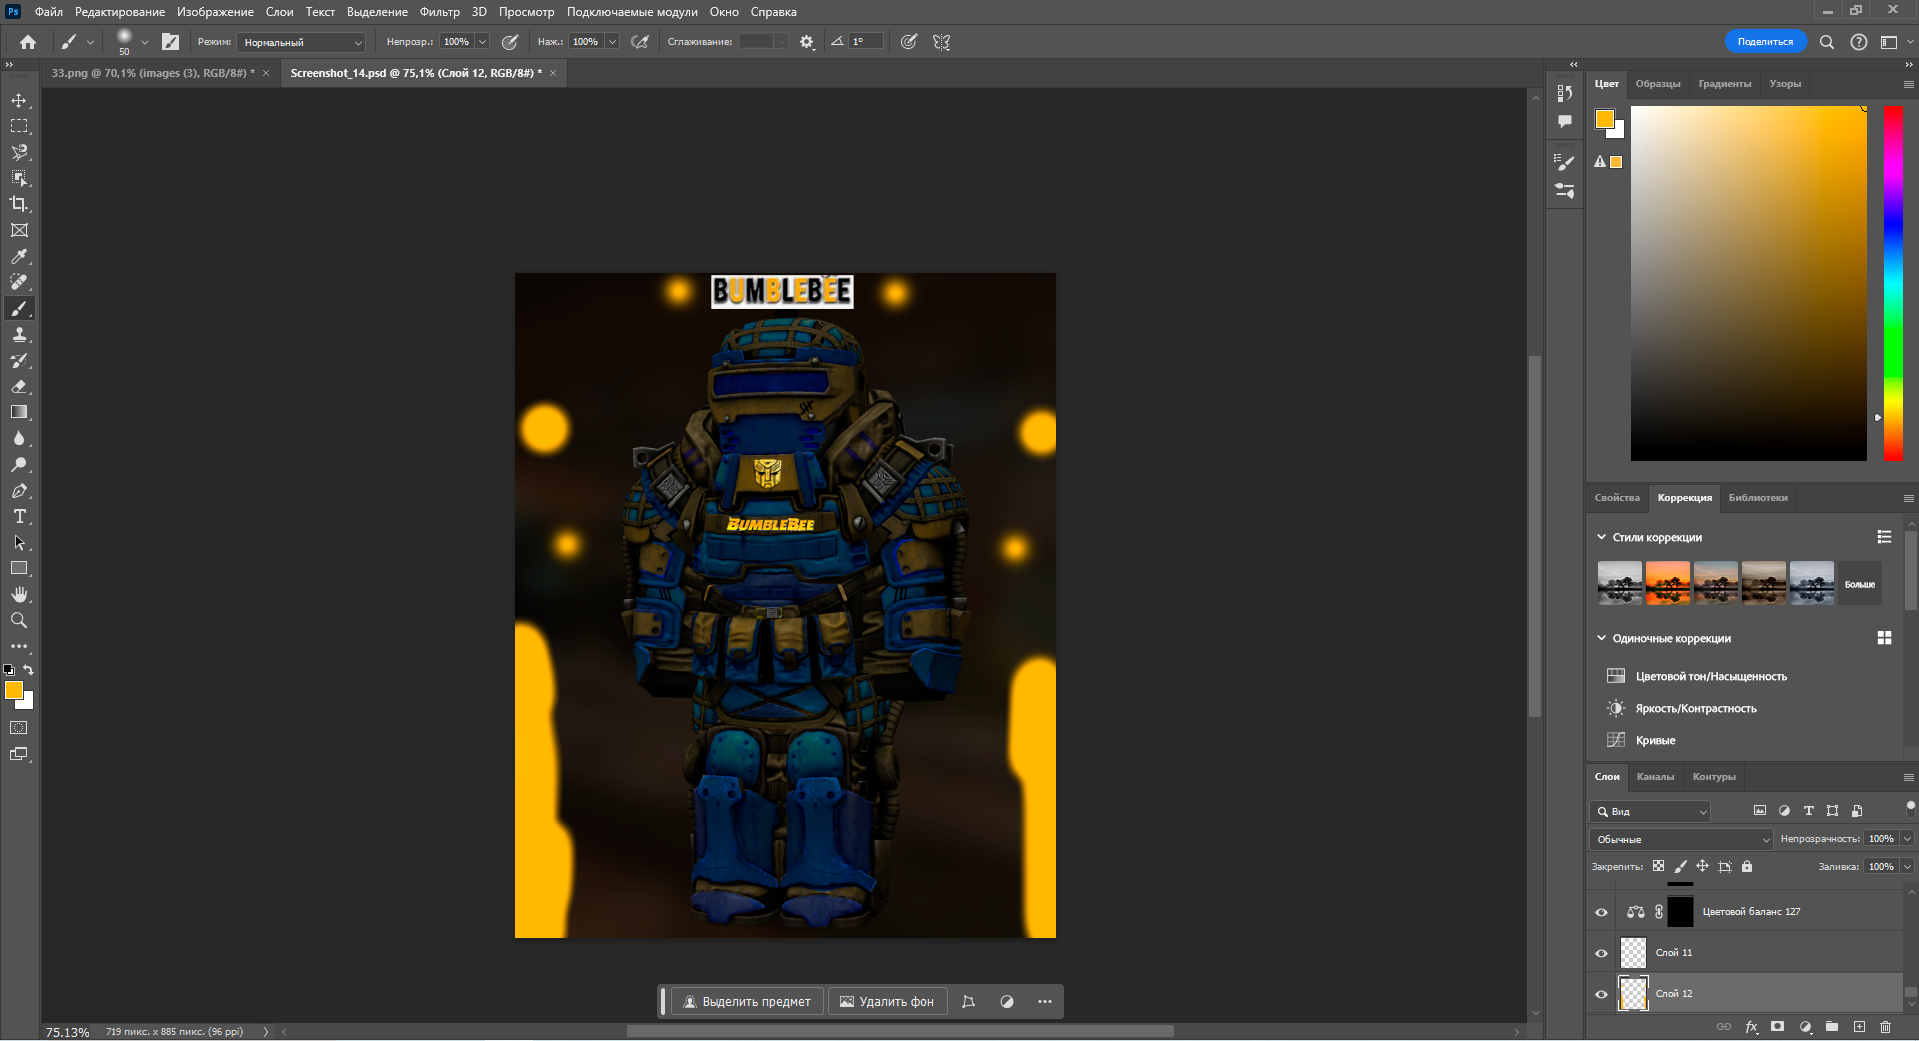The image size is (1919, 1041).
Task: Click Выделить предмет button
Action: [747, 1001]
